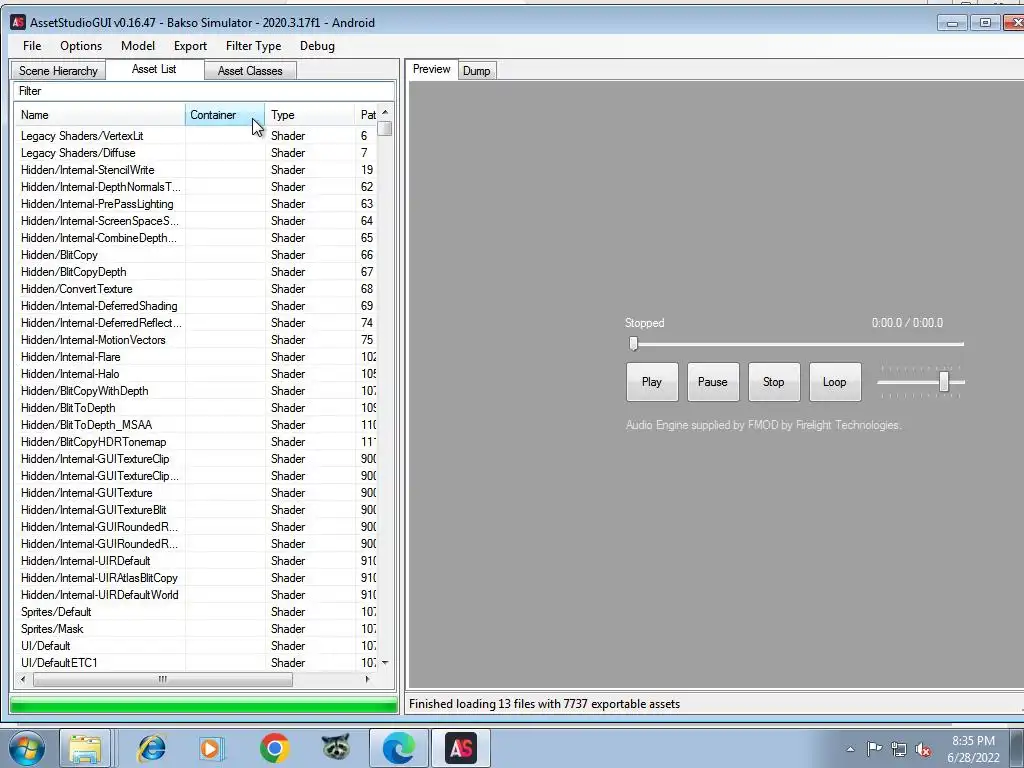Select Hidden/BlitToDepth_MSAA row
This screenshot has width=1024, height=768.
coord(195,424)
